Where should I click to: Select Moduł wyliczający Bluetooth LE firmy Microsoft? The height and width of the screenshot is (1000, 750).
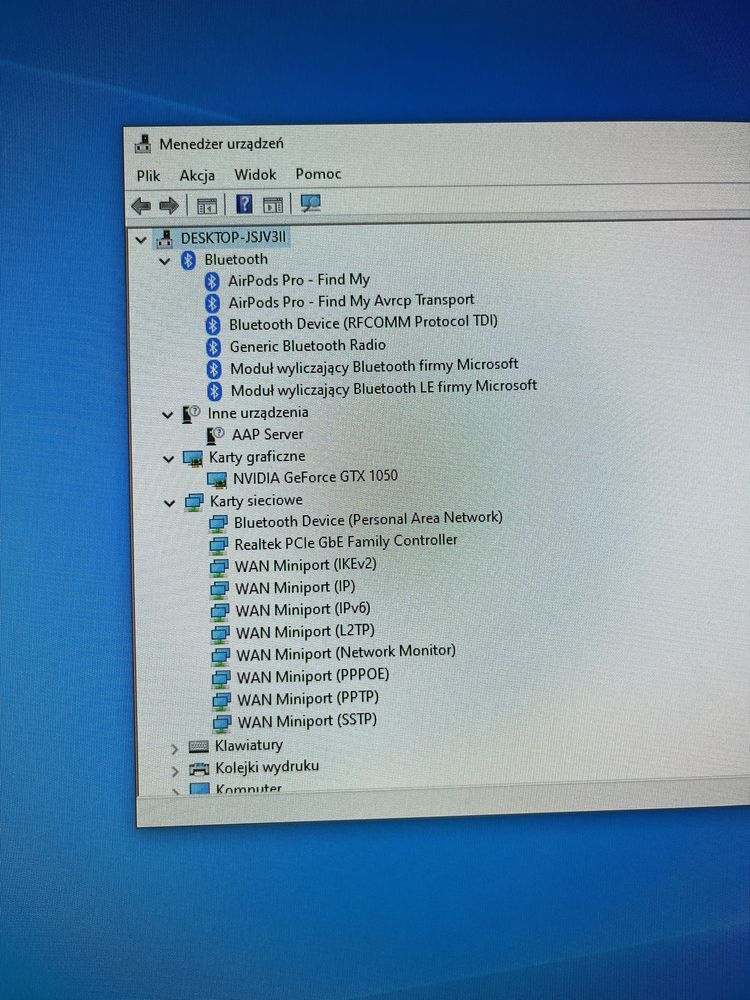click(x=384, y=388)
